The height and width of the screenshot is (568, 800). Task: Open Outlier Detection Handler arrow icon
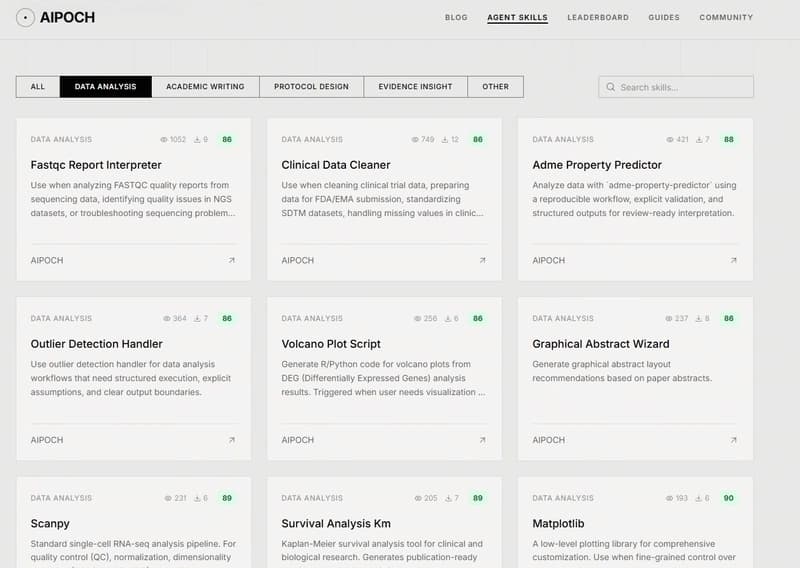[x=232, y=440]
